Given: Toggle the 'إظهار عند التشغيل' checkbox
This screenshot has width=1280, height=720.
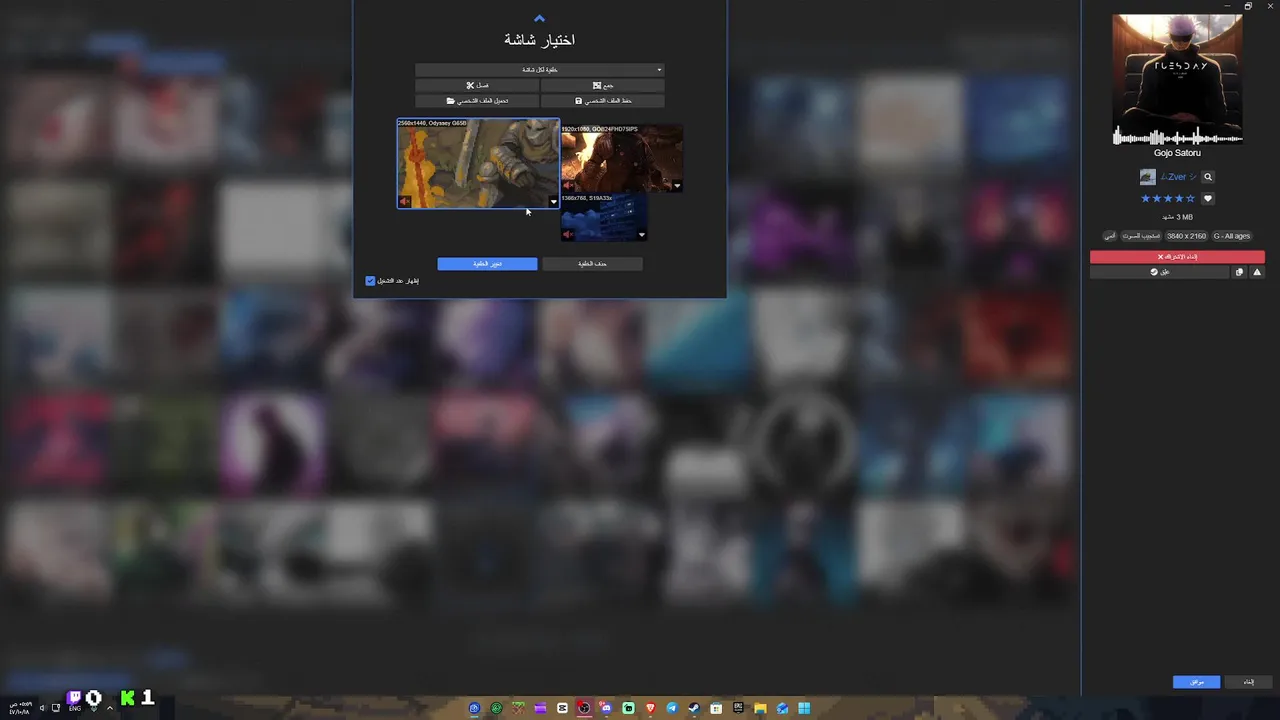Looking at the screenshot, I should pyautogui.click(x=370, y=281).
